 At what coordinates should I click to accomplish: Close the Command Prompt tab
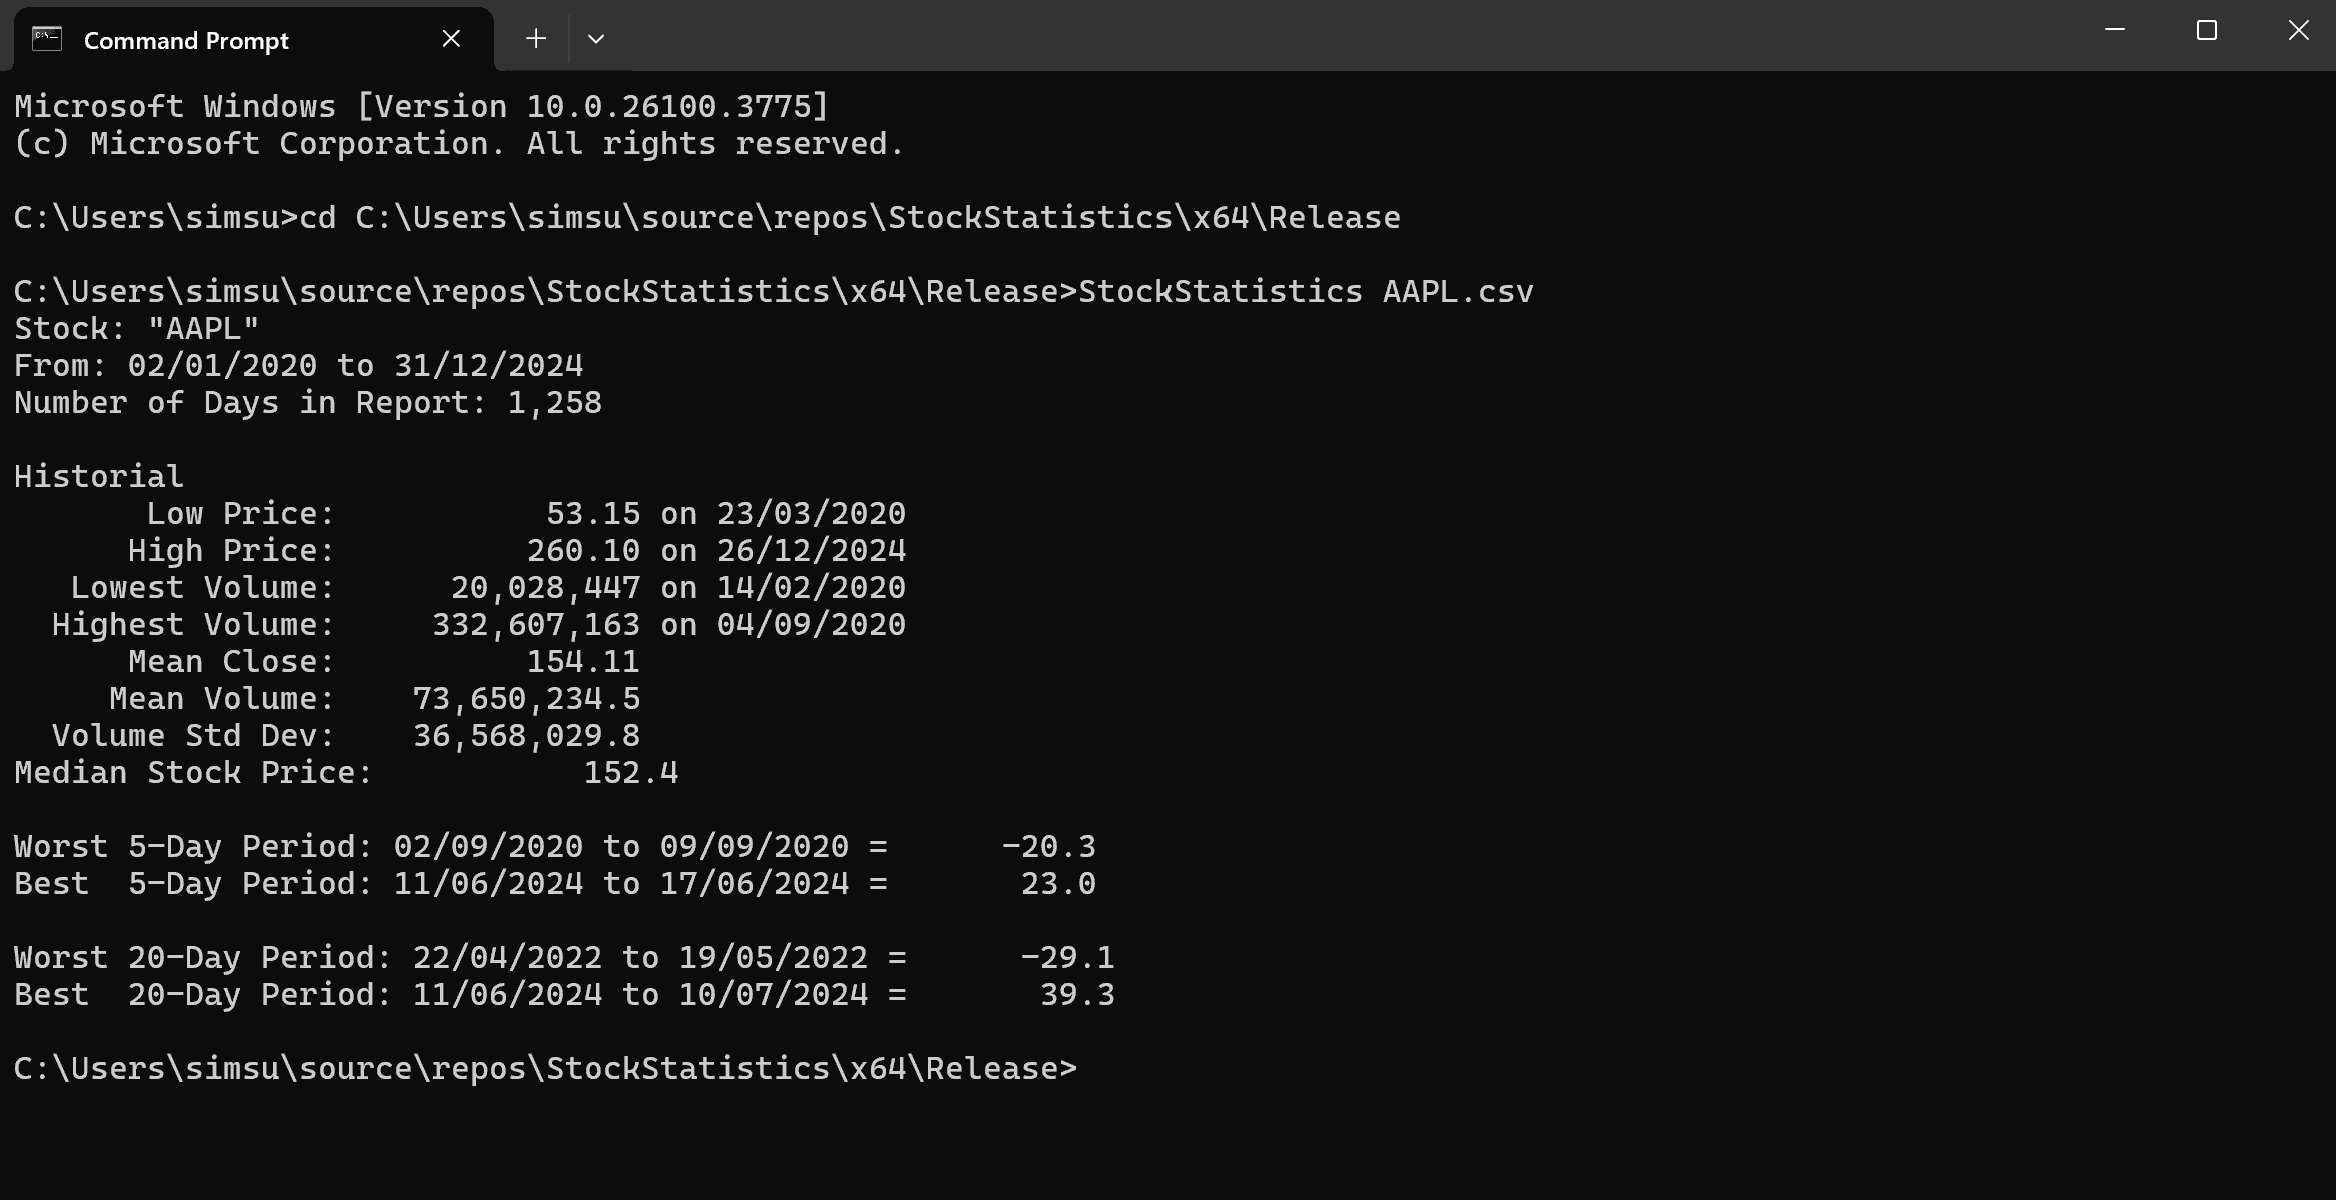pos(451,39)
